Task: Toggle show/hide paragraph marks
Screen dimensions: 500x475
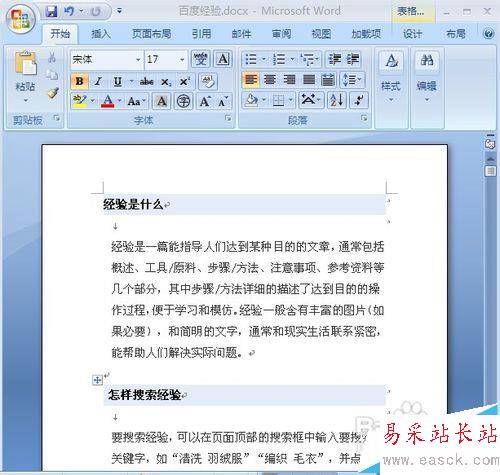Action: (x=359, y=100)
